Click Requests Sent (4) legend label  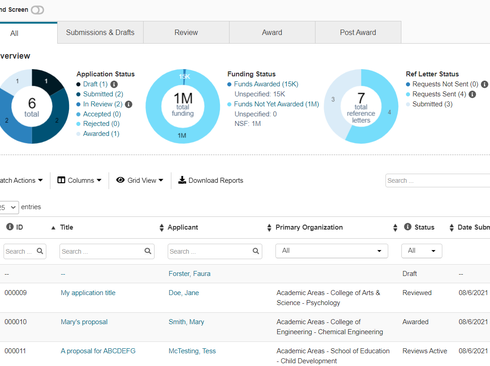(439, 94)
